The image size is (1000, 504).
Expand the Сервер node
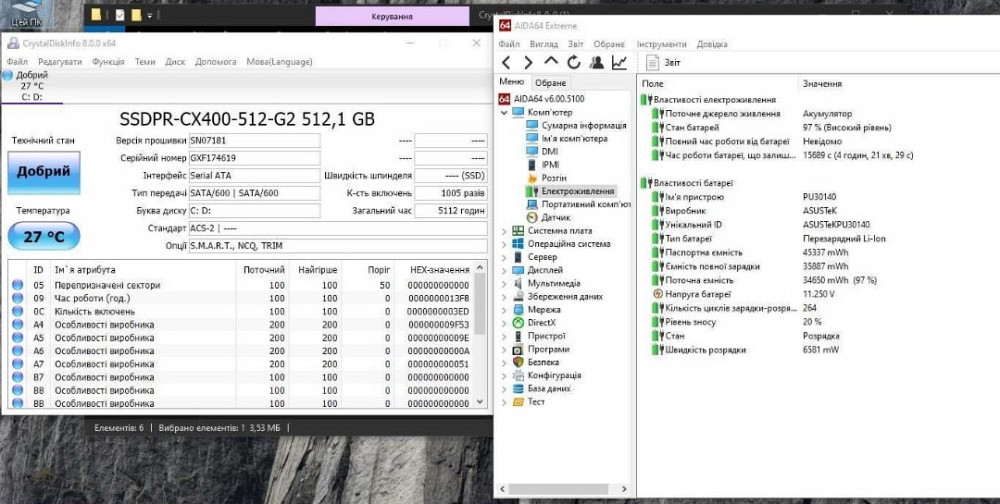pyautogui.click(x=504, y=257)
